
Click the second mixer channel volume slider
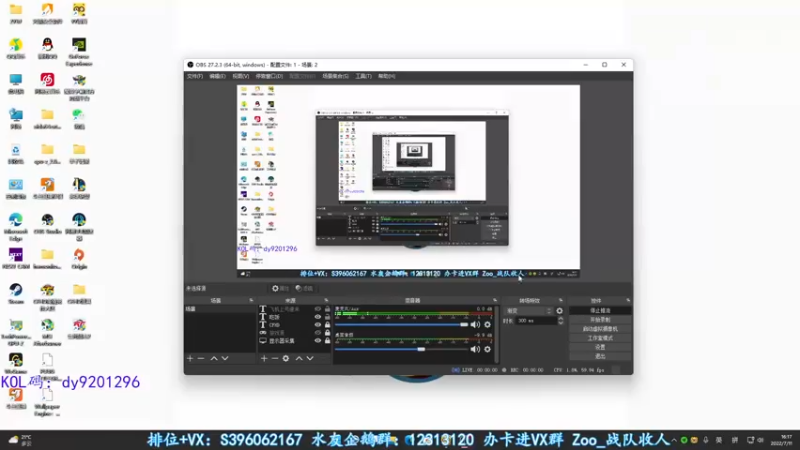pyautogui.click(x=401, y=349)
